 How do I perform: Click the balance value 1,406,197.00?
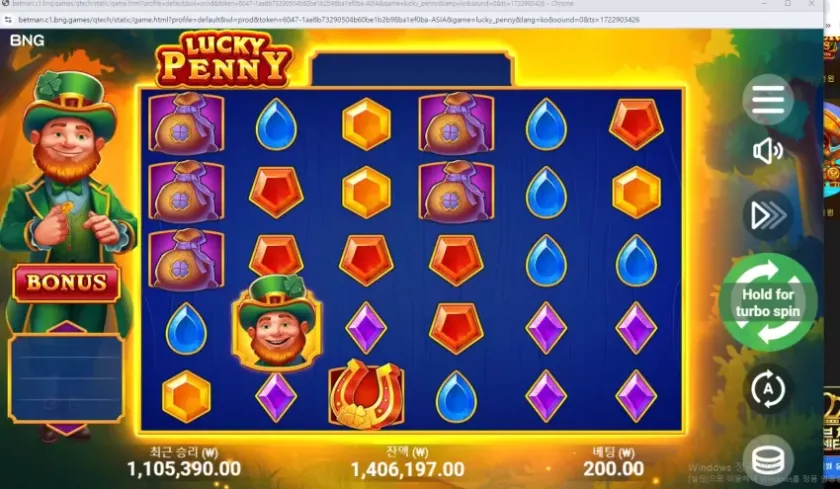pos(407,470)
